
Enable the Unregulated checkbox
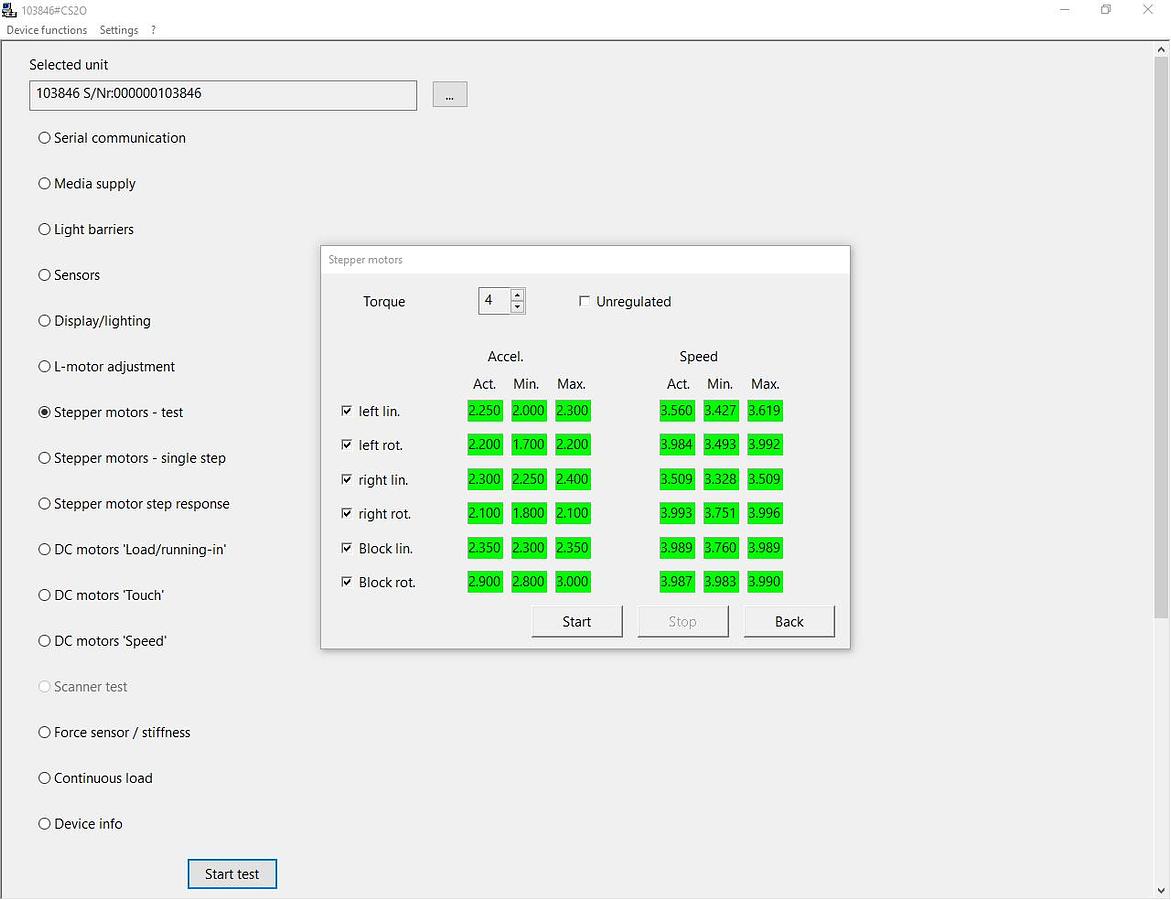585,301
